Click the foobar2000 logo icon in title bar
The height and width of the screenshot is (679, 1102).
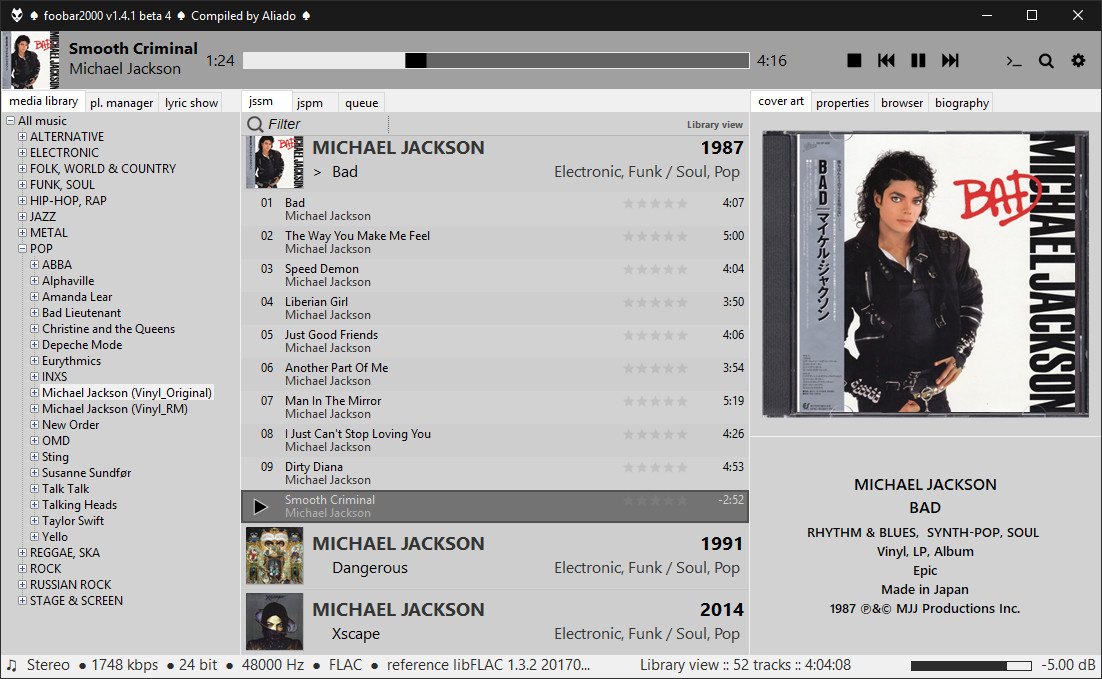[x=14, y=15]
